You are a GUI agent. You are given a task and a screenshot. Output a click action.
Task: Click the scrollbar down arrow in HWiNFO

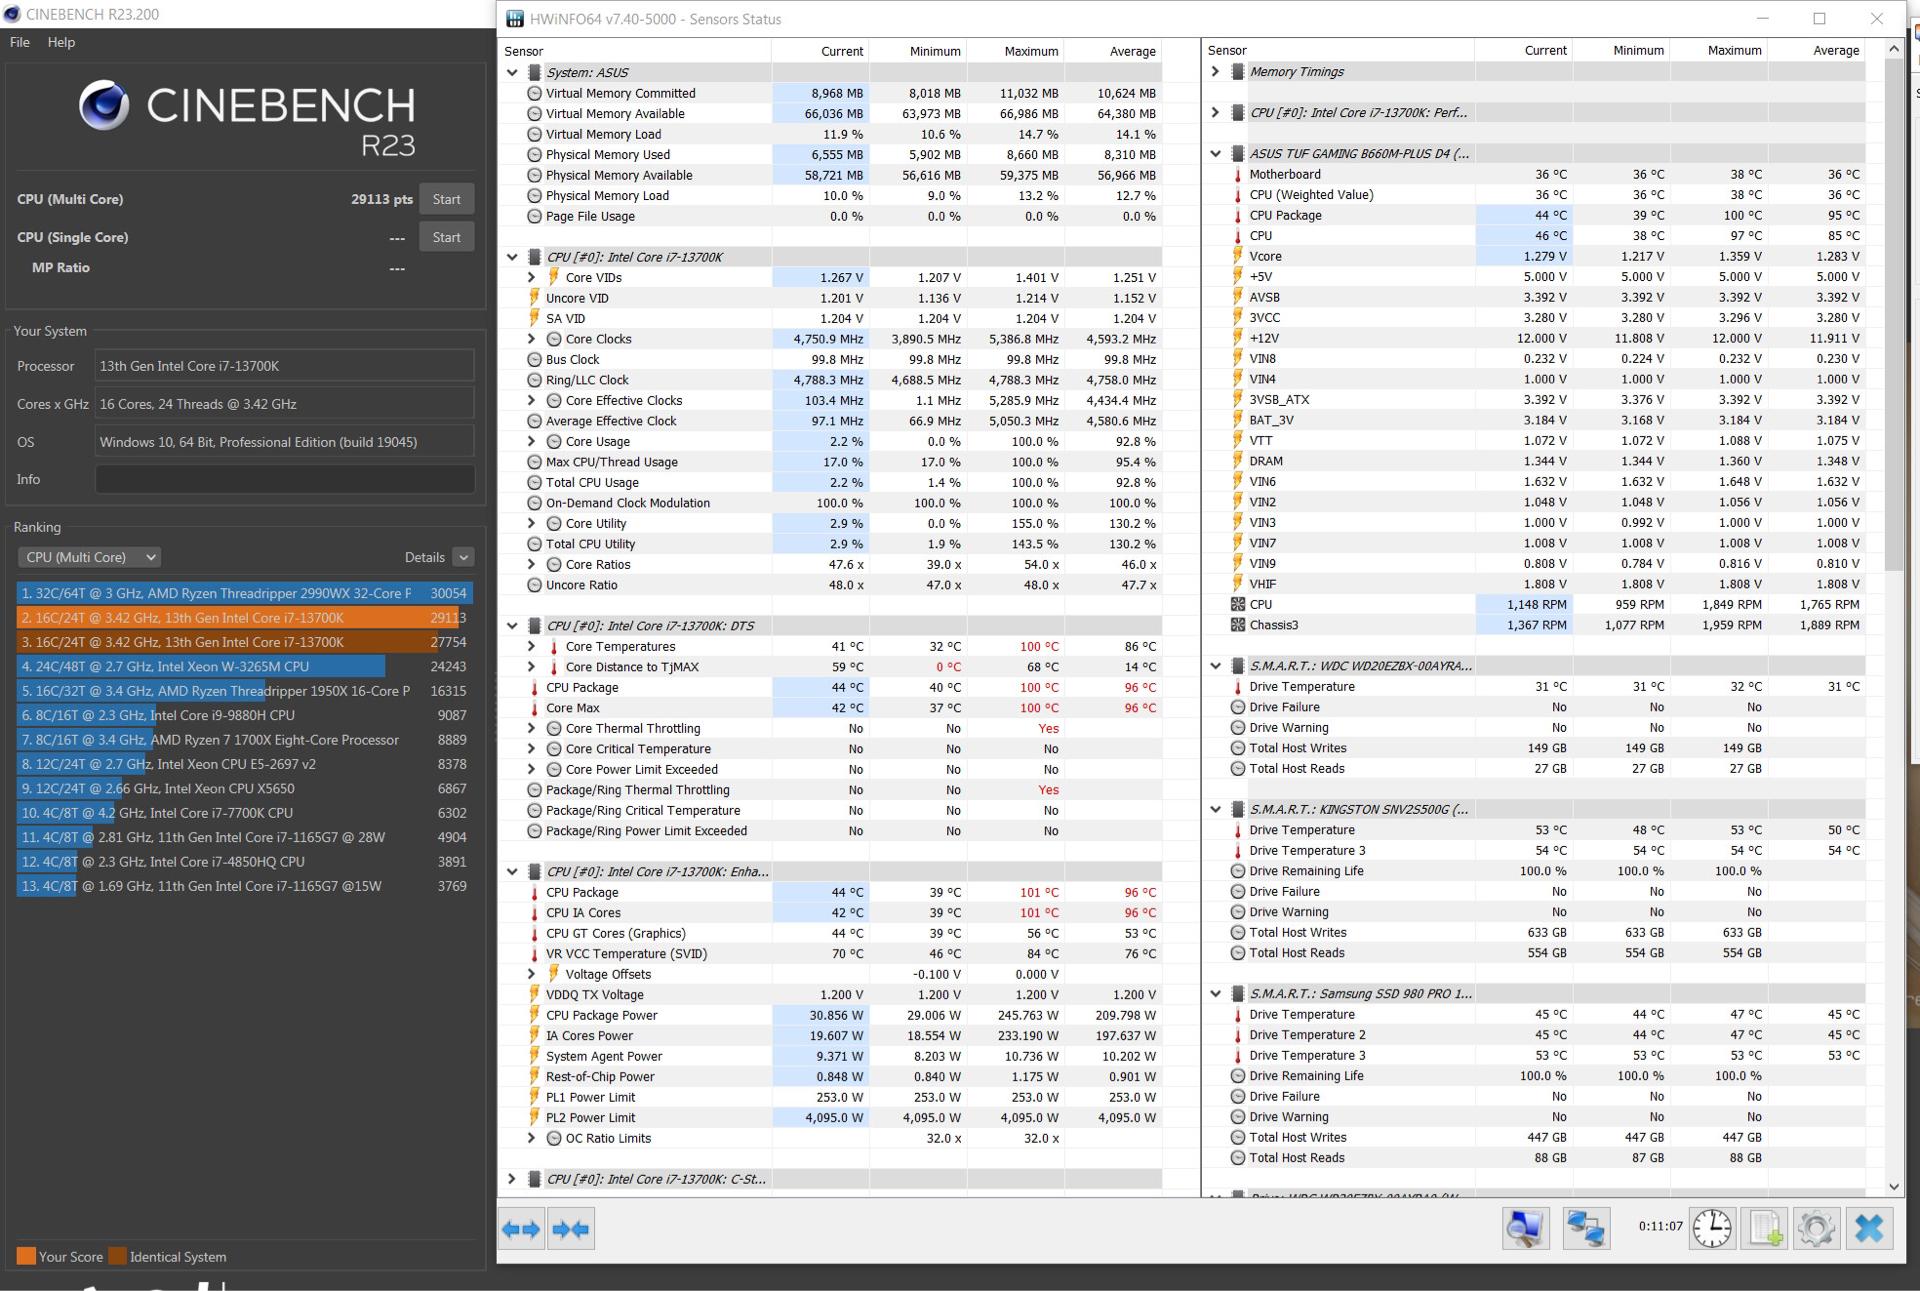coord(1893,1186)
